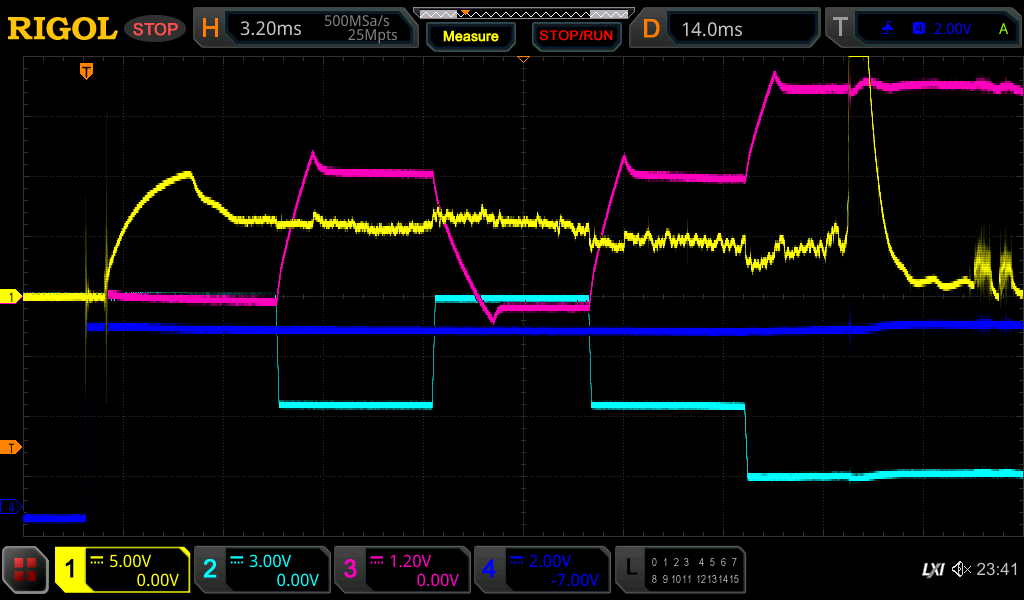Open the Measure menu
This screenshot has width=1024, height=600.
click(x=470, y=36)
